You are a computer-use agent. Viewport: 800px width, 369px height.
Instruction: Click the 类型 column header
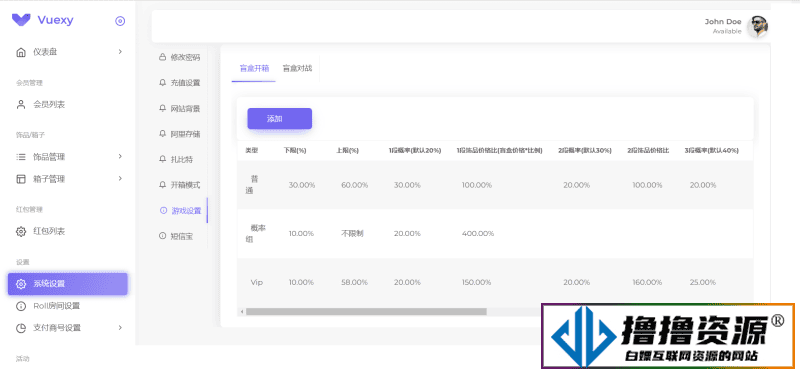point(252,151)
